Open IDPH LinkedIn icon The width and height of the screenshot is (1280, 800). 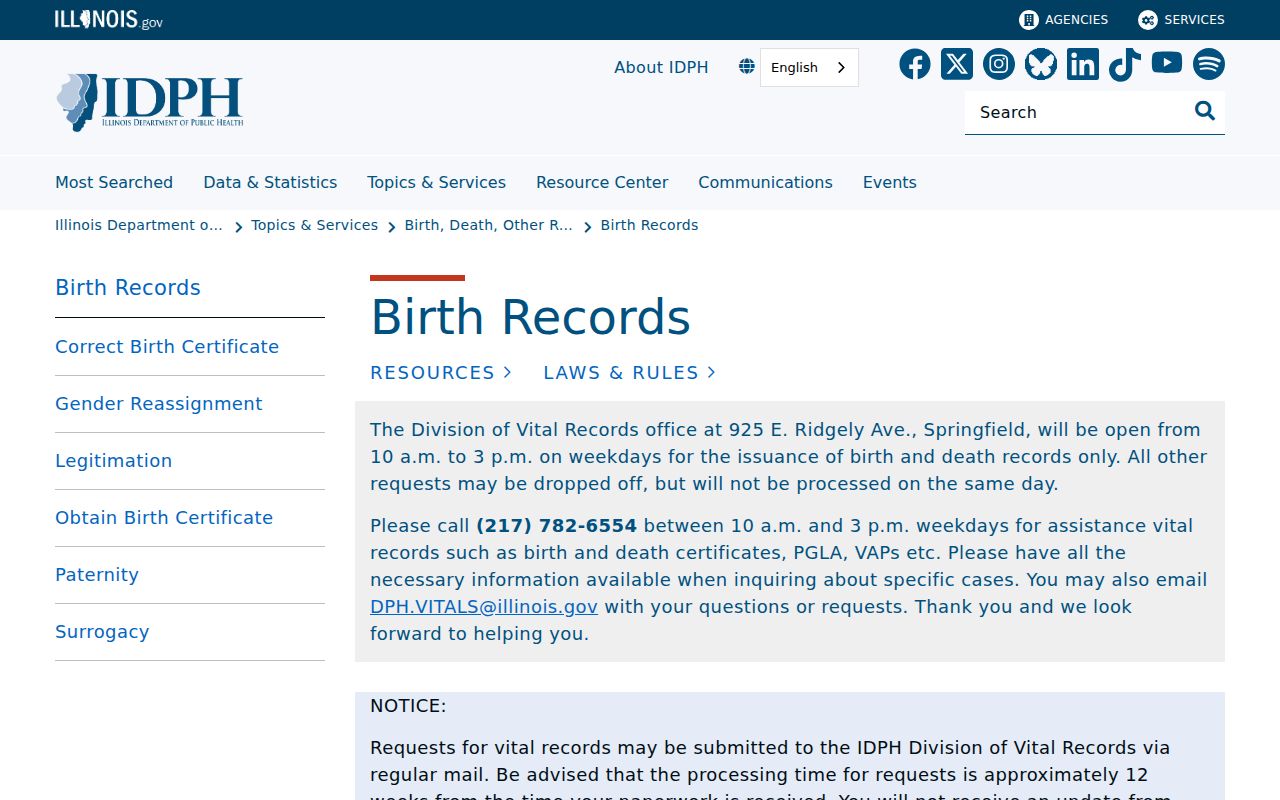tap(1083, 64)
